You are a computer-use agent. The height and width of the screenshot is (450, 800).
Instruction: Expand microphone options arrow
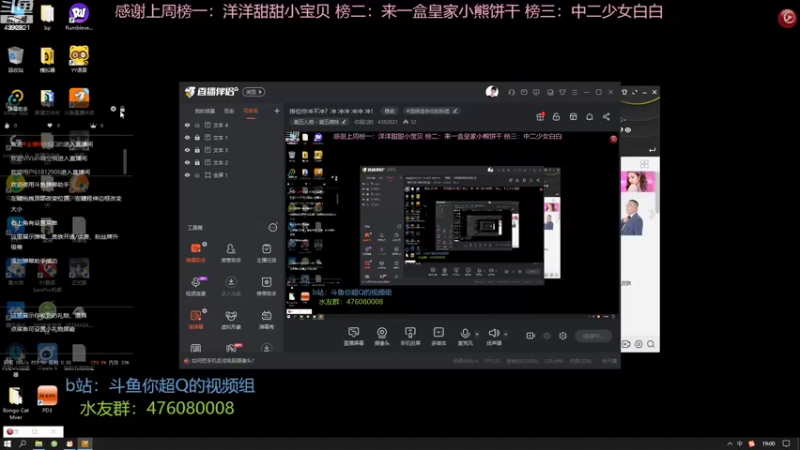(x=477, y=335)
